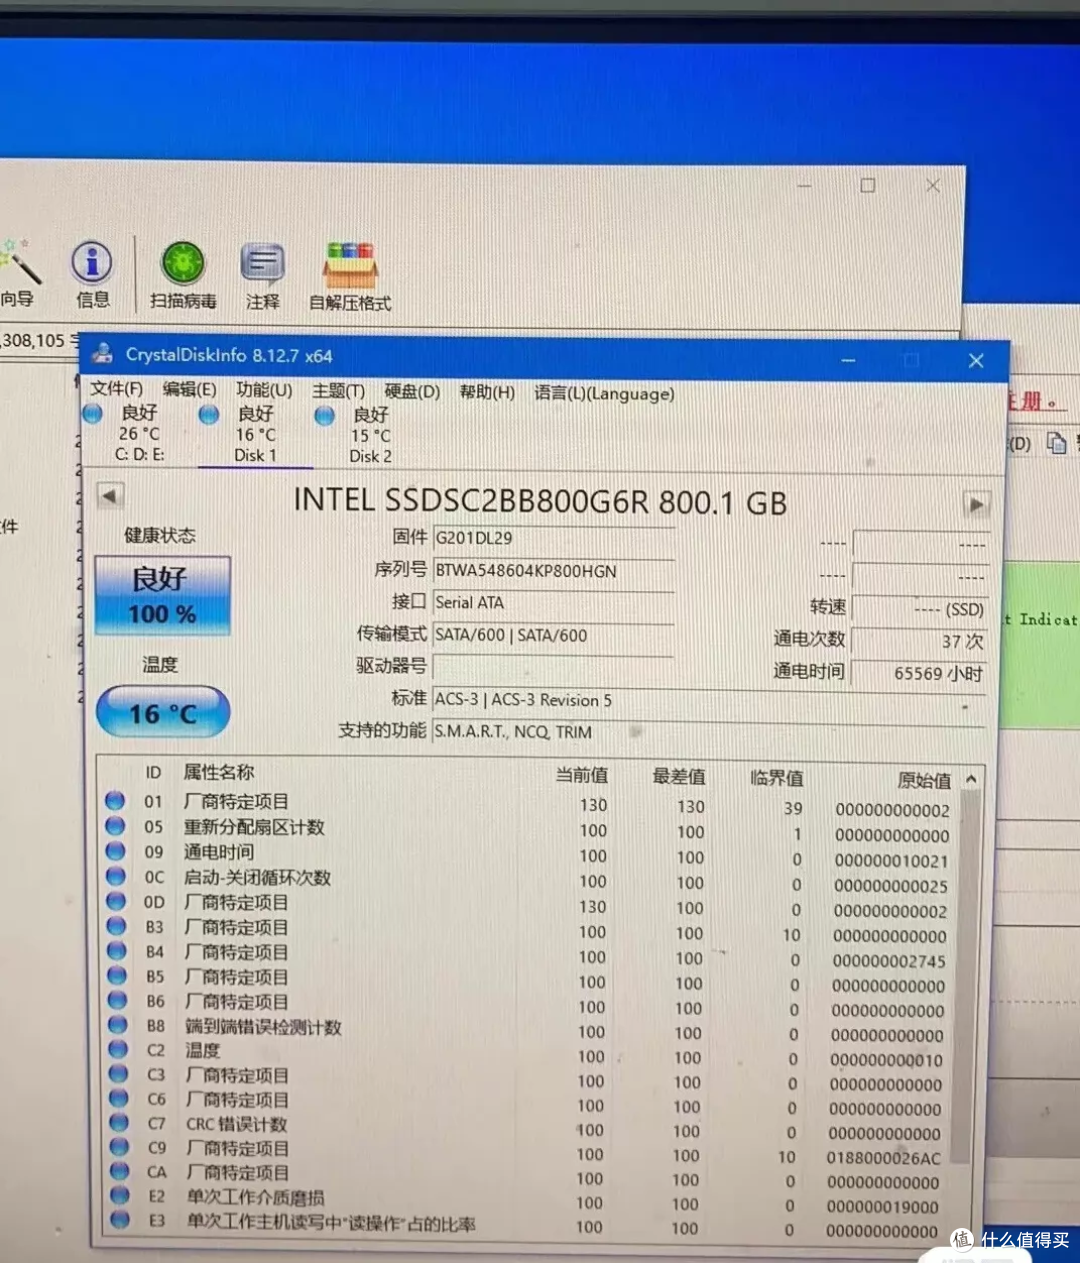Click the 原始值 column header

pyautogui.click(x=924, y=780)
